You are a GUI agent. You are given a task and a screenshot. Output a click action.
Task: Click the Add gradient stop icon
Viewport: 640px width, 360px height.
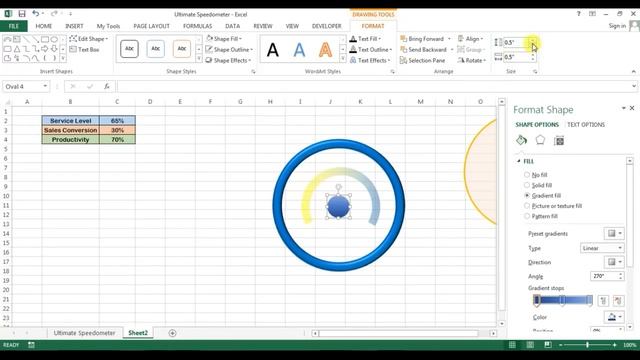point(603,301)
